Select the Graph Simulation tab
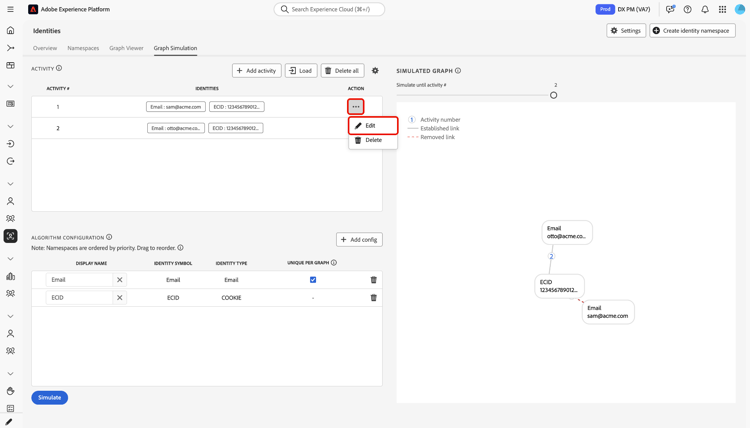Viewport: 750px width, 428px height. [x=175, y=48]
